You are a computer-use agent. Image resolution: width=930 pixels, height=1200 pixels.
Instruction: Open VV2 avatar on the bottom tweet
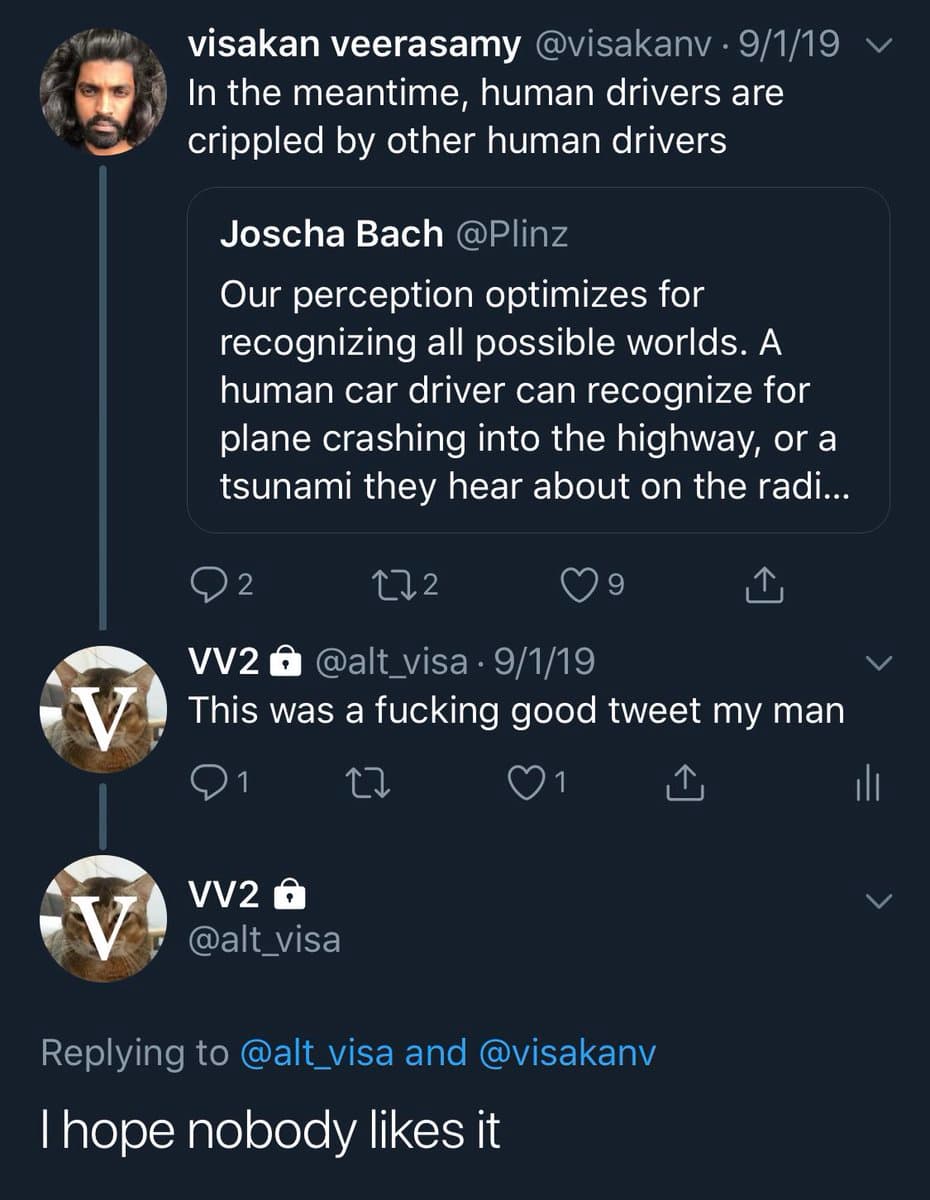[103, 917]
